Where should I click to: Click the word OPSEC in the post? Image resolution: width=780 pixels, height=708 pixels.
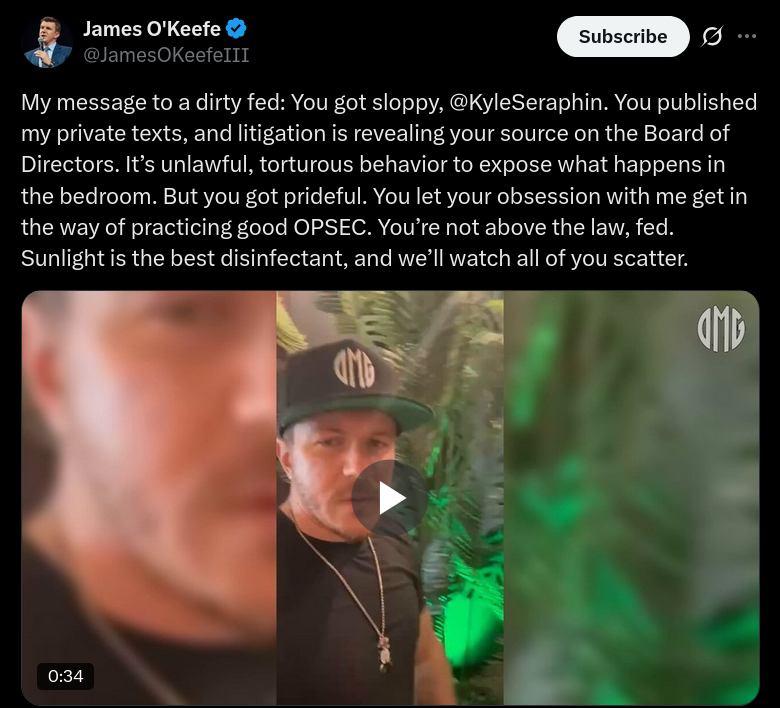[x=332, y=227]
